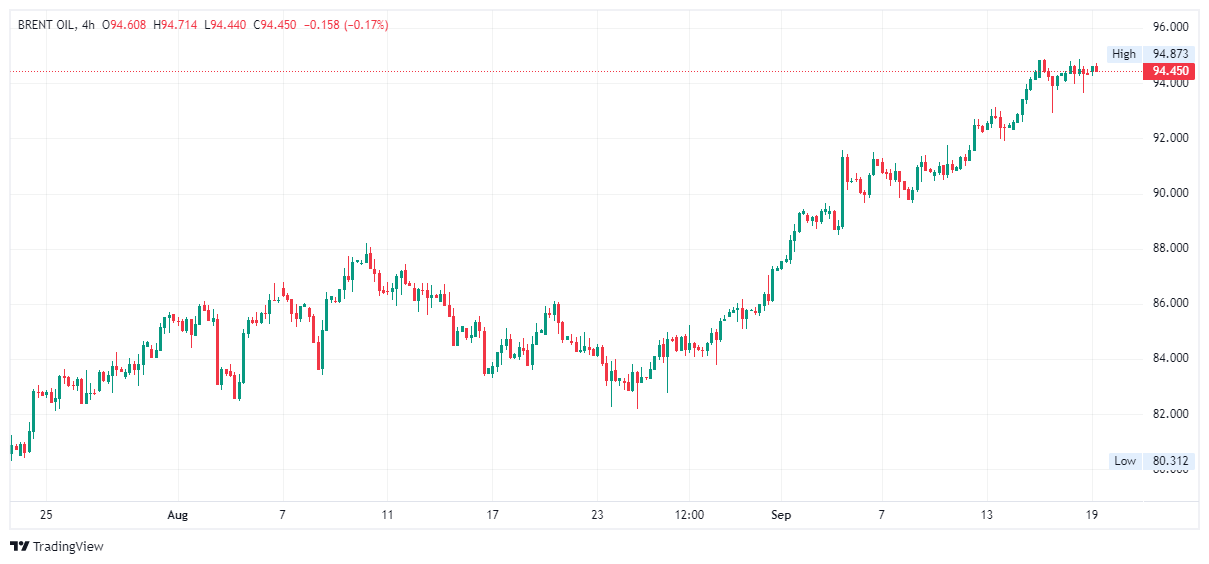This screenshot has height=564, width=1209.
Task: Click the 82.000 price axis label
Action: pyautogui.click(x=1170, y=414)
